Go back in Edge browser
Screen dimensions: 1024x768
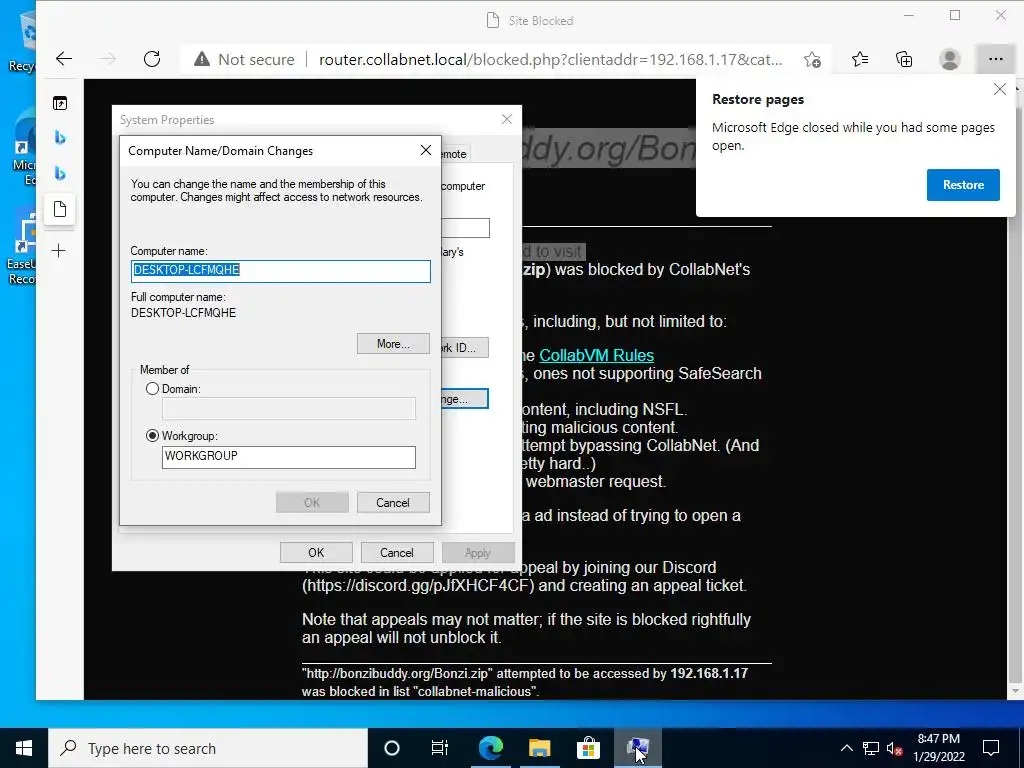(63, 59)
